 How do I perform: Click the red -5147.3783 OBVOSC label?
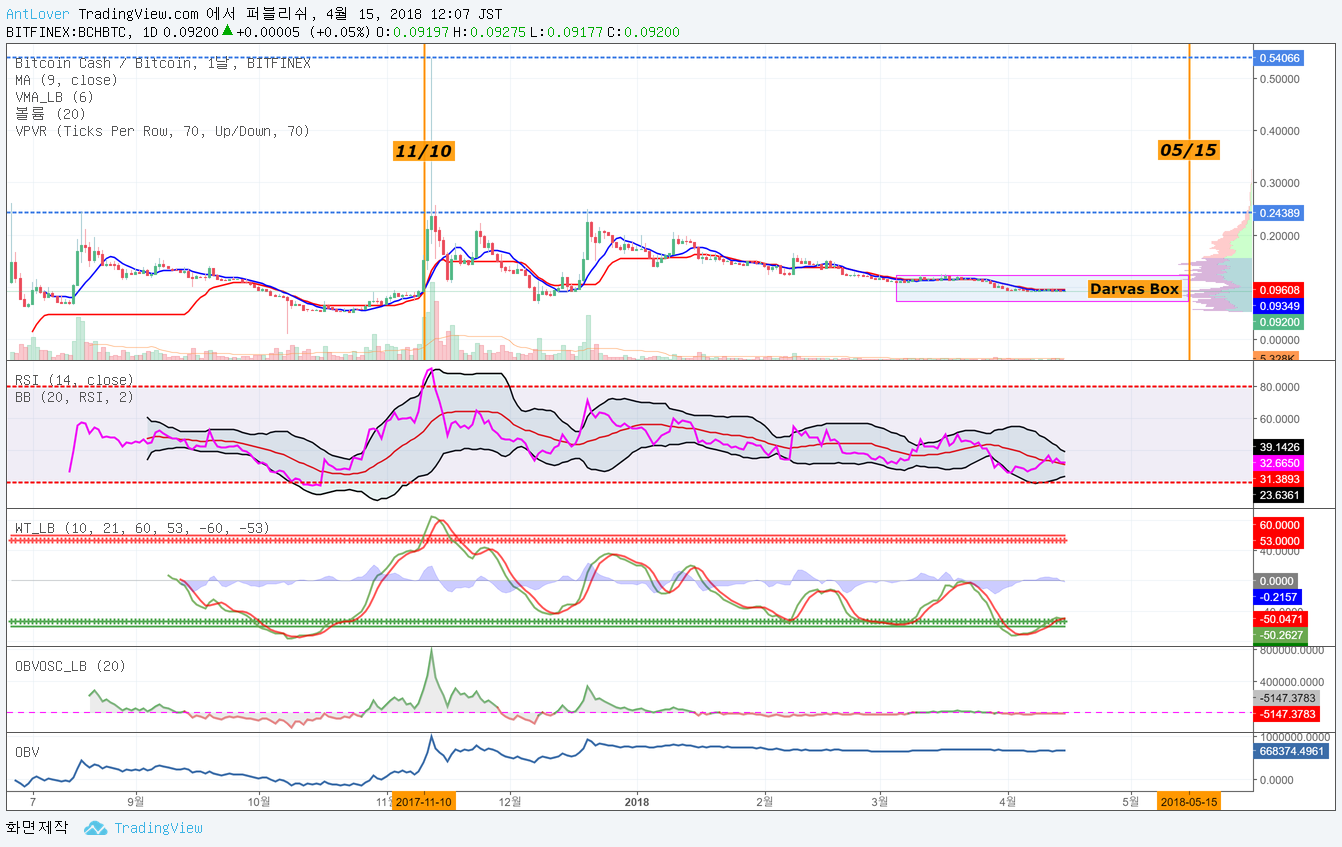click(x=1287, y=714)
